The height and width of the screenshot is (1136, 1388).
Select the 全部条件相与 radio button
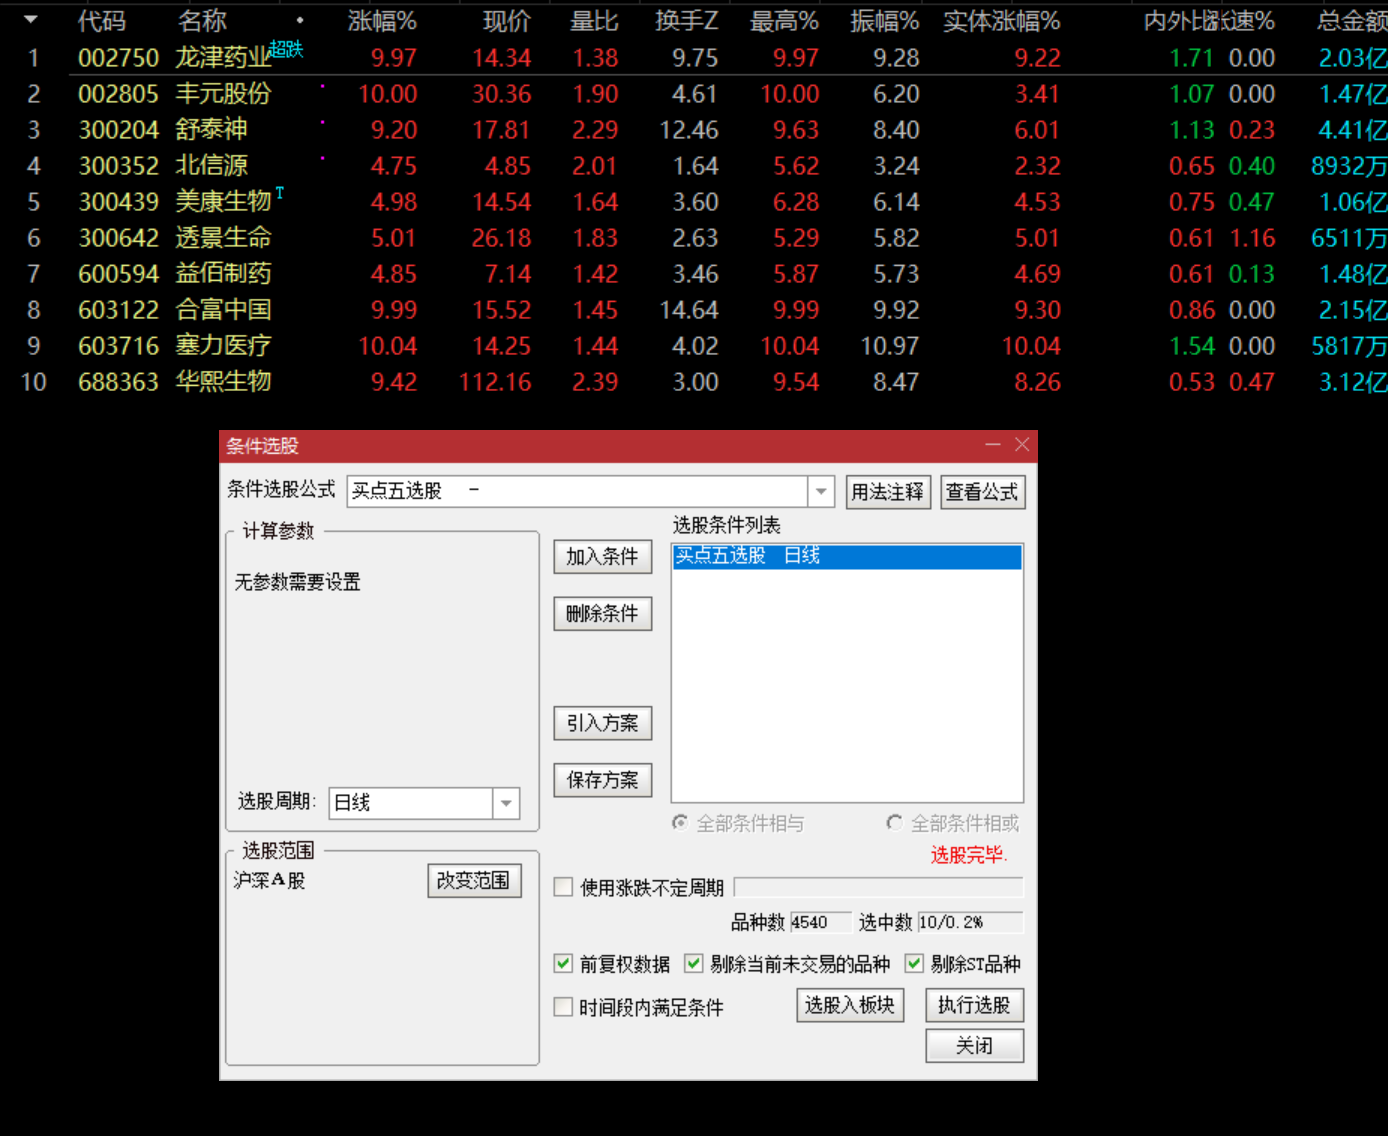680,822
